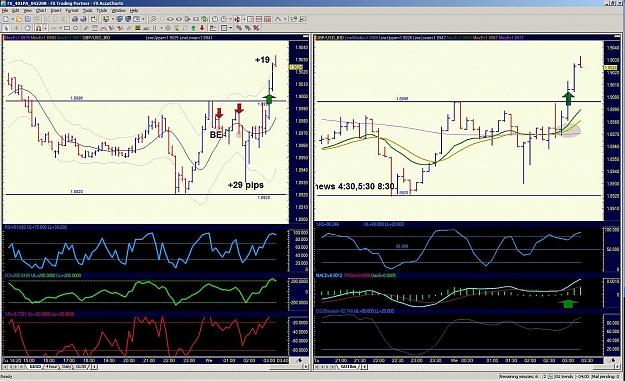This screenshot has width=625, height=381.
Task: Switch to the 4 hour tab
Action: [x=51, y=366]
